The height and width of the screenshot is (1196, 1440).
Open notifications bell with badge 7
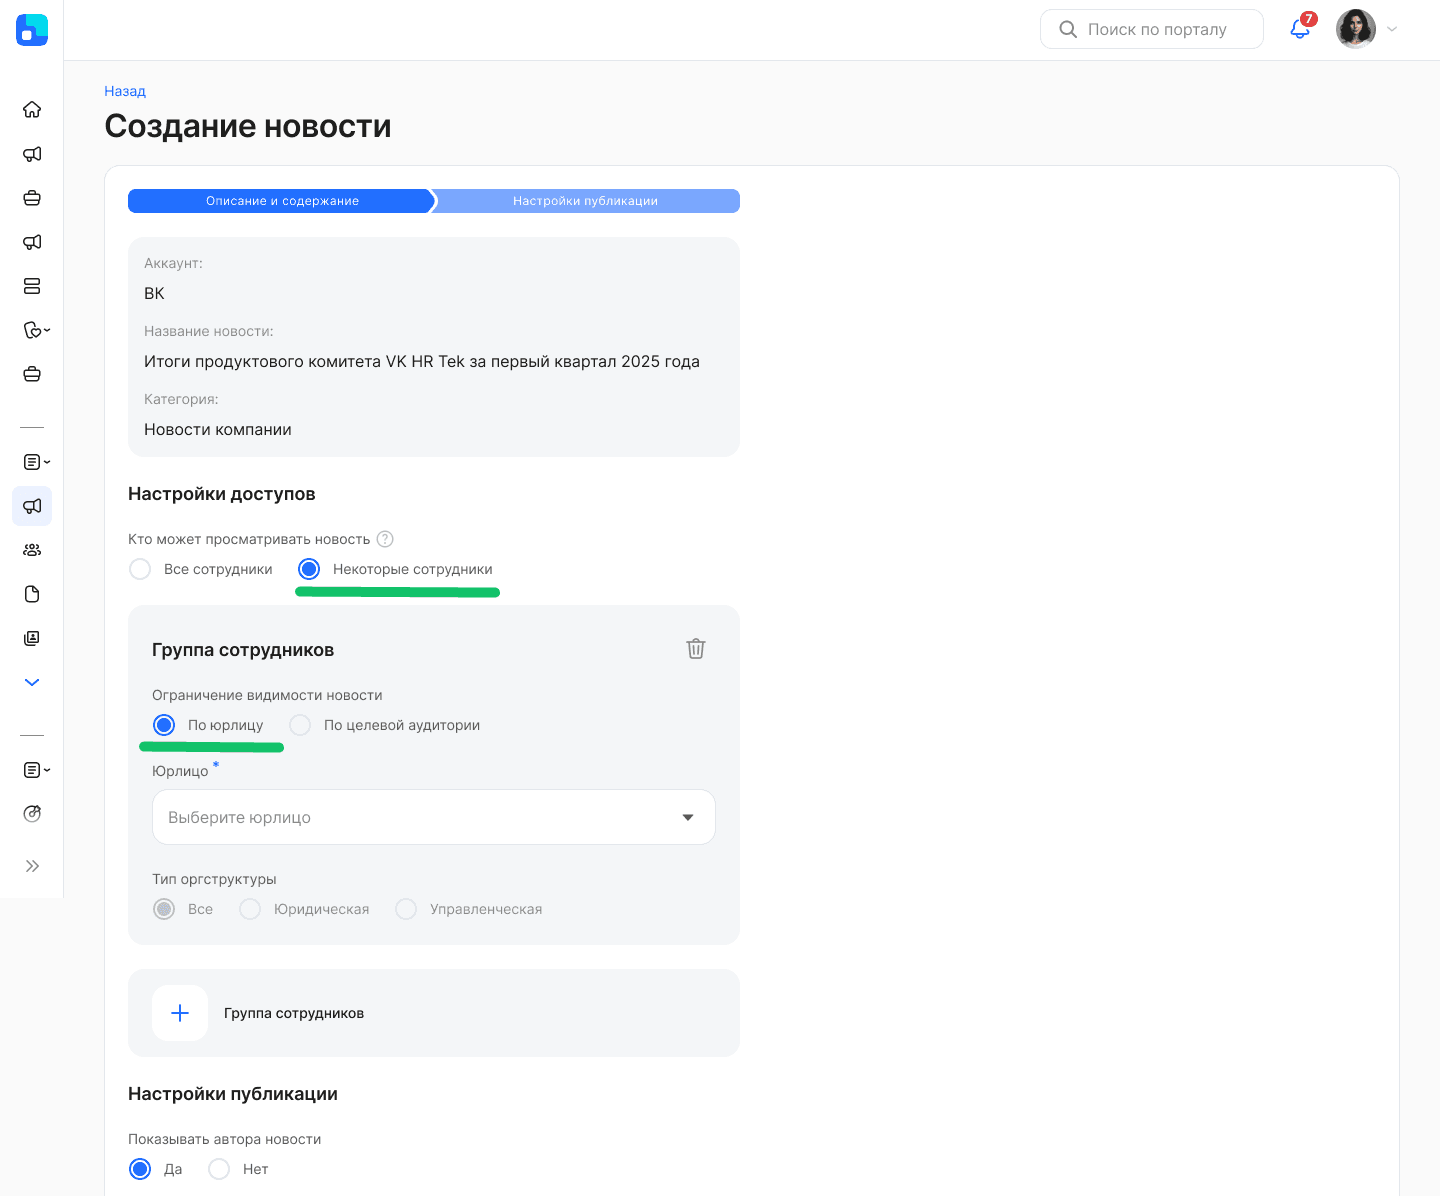(1301, 28)
